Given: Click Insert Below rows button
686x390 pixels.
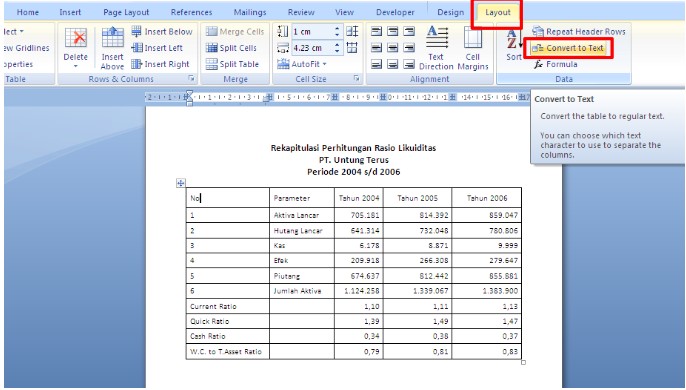Looking at the screenshot, I should pos(162,32).
